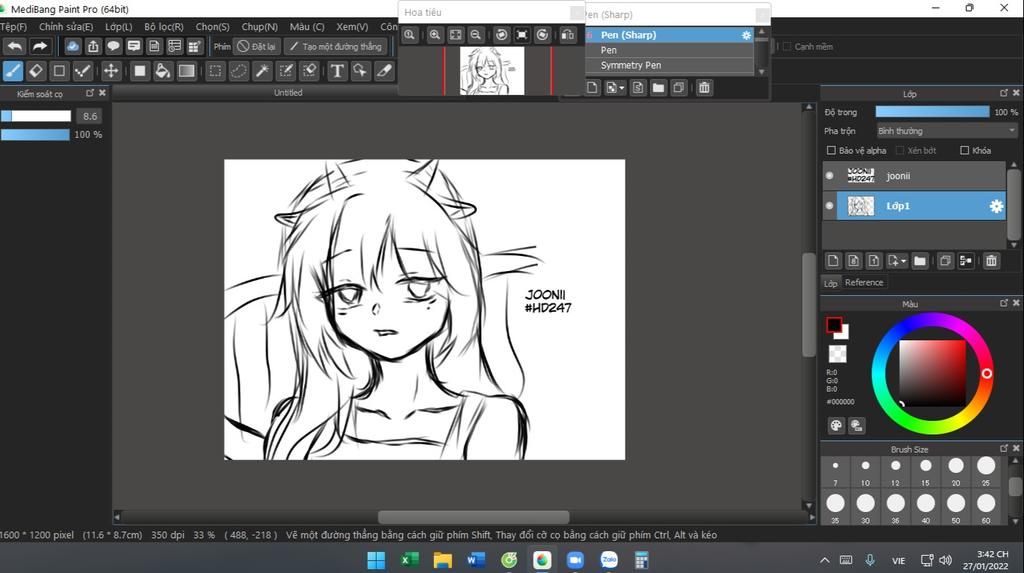Pick the Magic Wand tool

click(262, 71)
